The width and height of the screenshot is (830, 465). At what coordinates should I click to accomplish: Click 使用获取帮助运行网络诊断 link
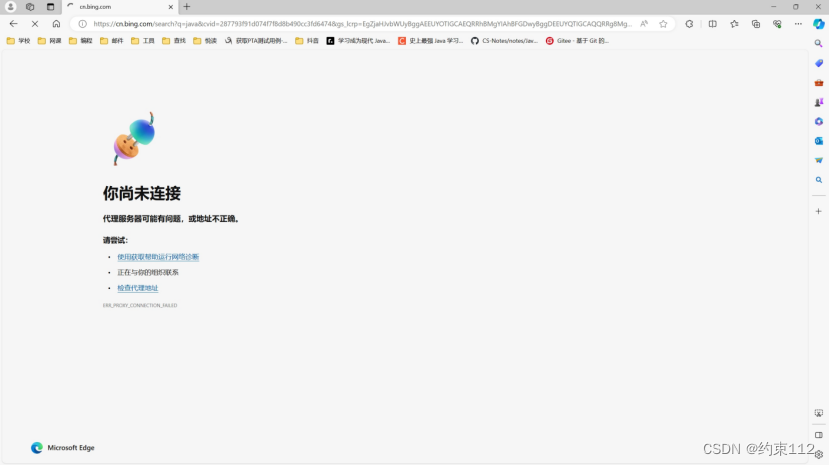tap(158, 257)
